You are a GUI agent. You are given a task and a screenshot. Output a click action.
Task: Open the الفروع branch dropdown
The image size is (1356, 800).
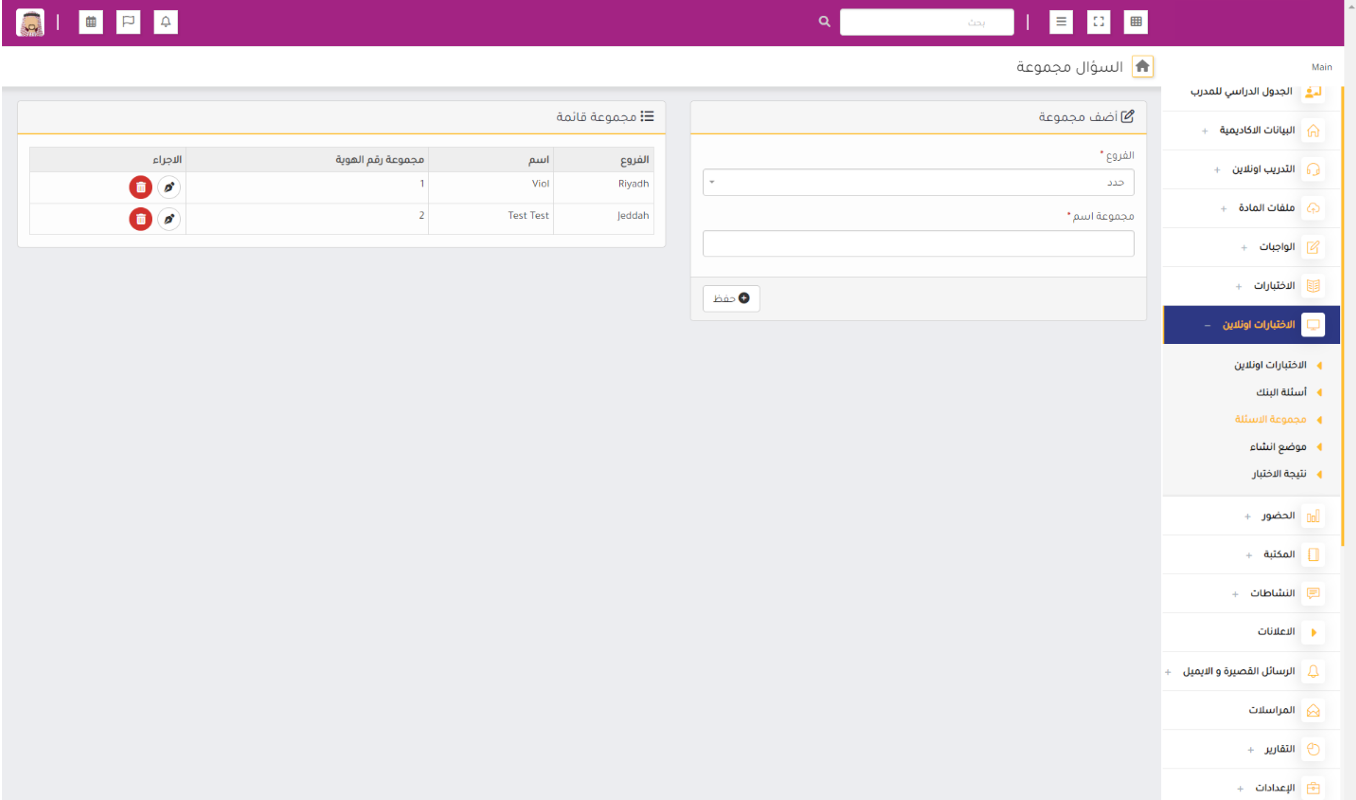pos(918,182)
